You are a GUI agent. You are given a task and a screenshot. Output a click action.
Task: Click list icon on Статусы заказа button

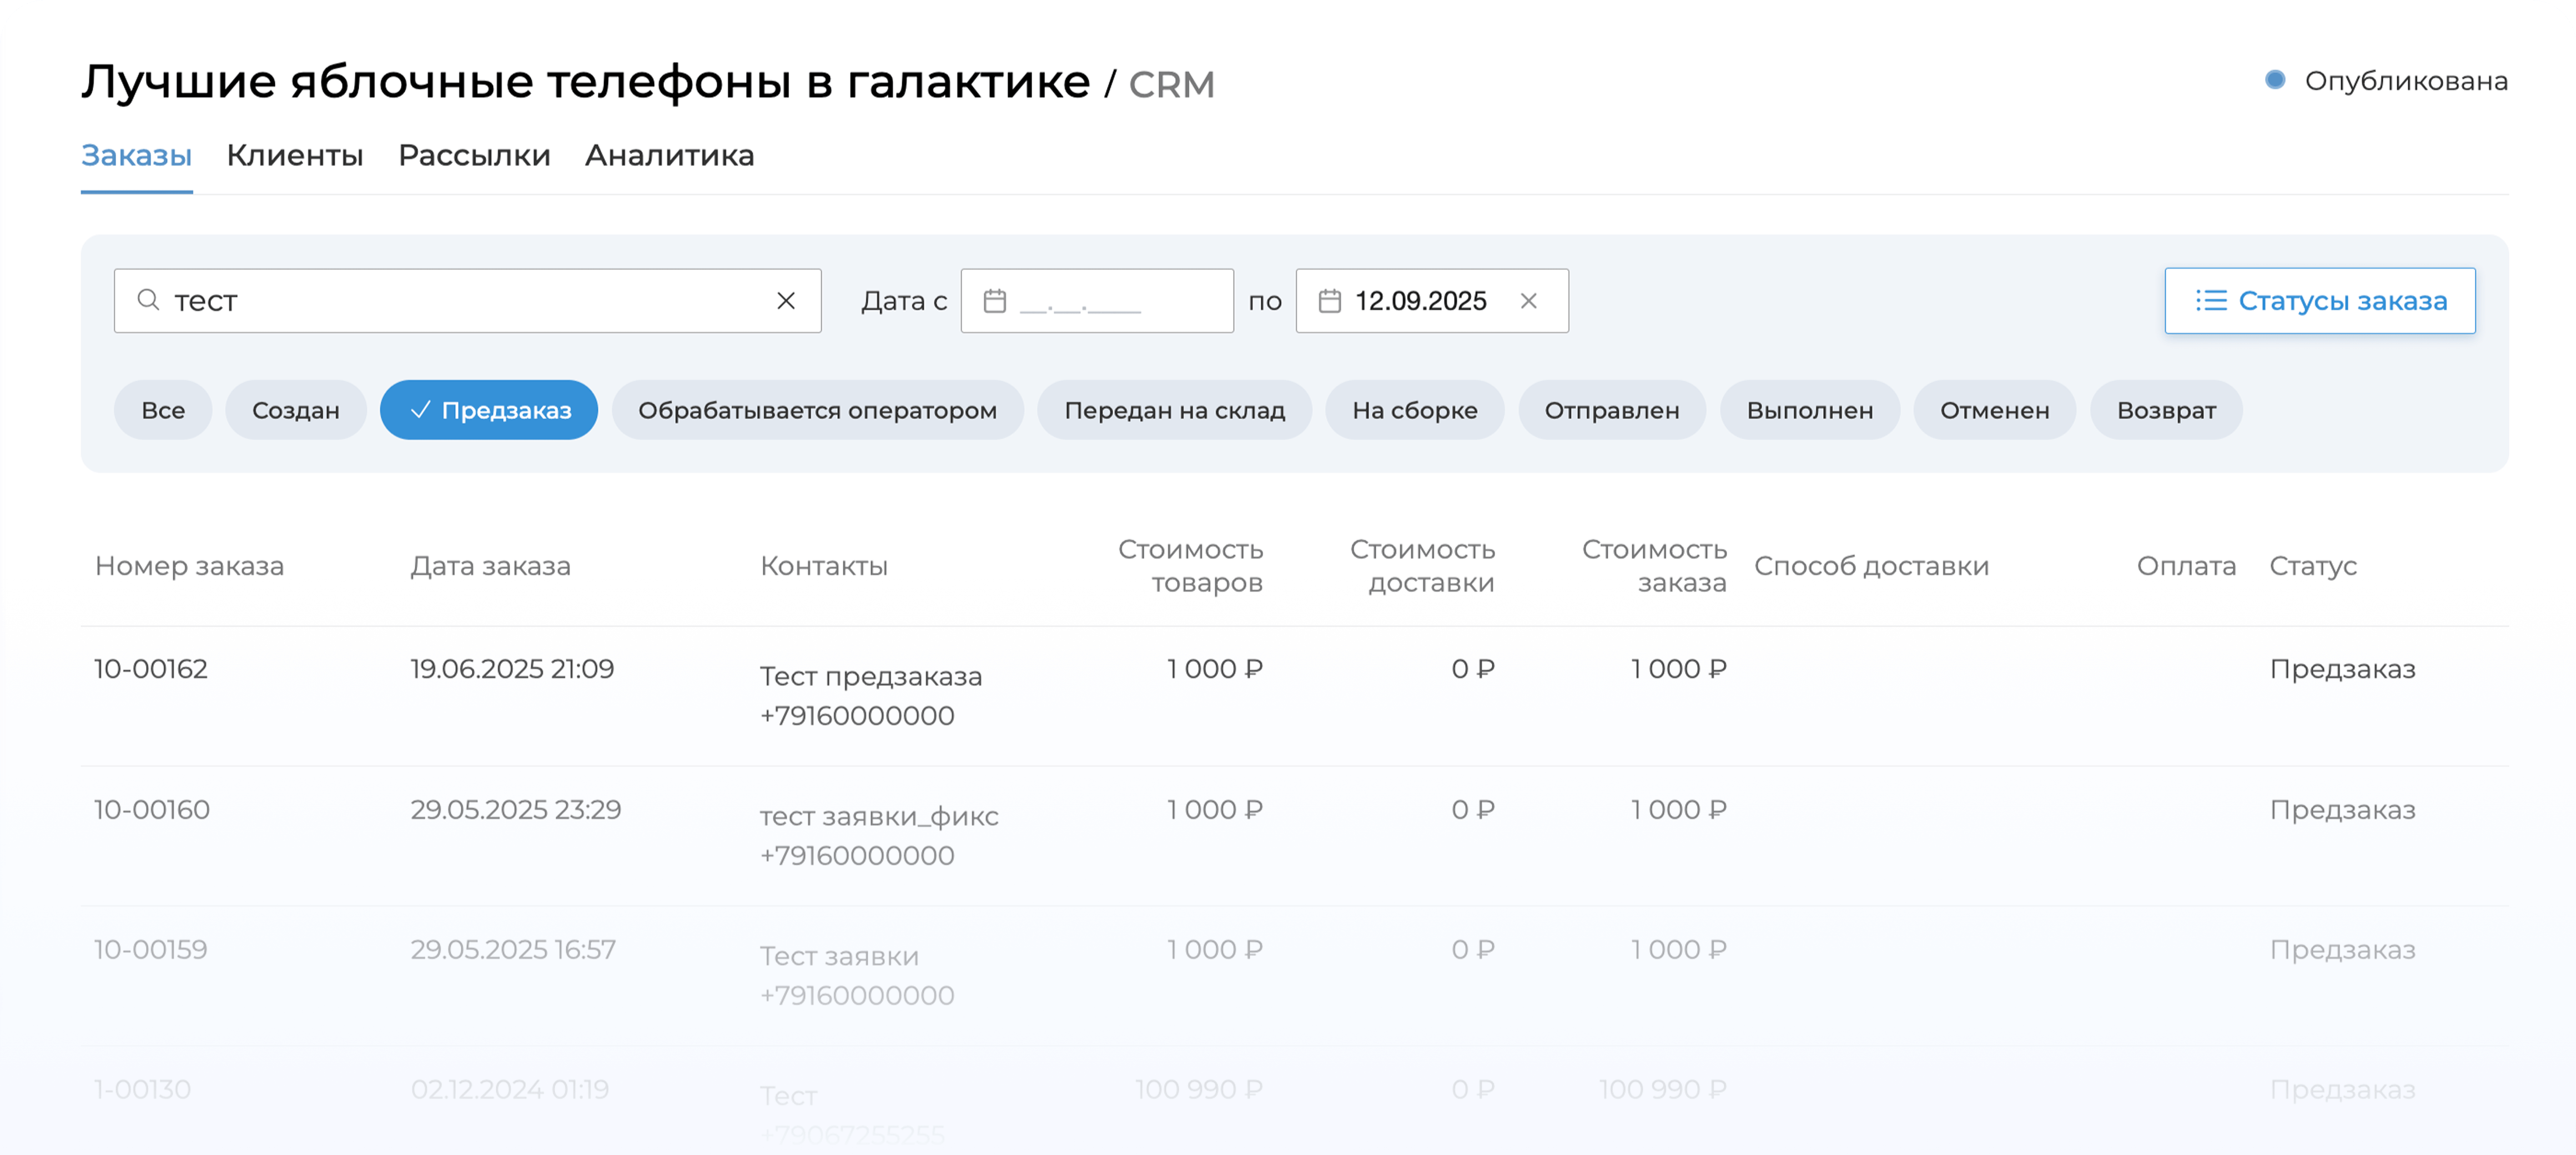tap(2210, 300)
